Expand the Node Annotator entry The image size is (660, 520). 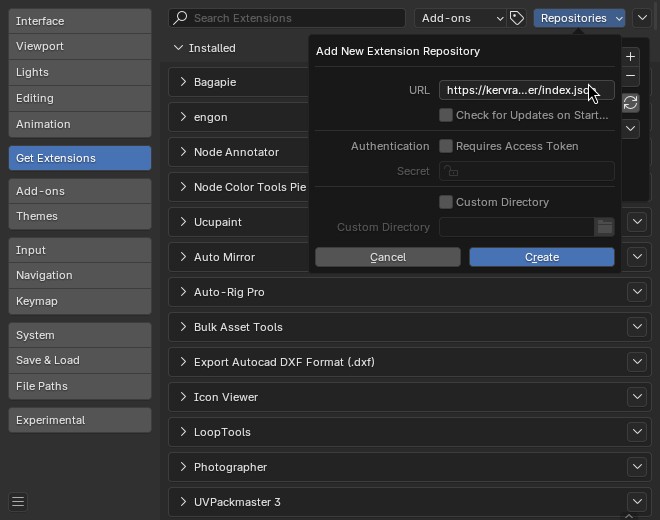tap(183, 152)
